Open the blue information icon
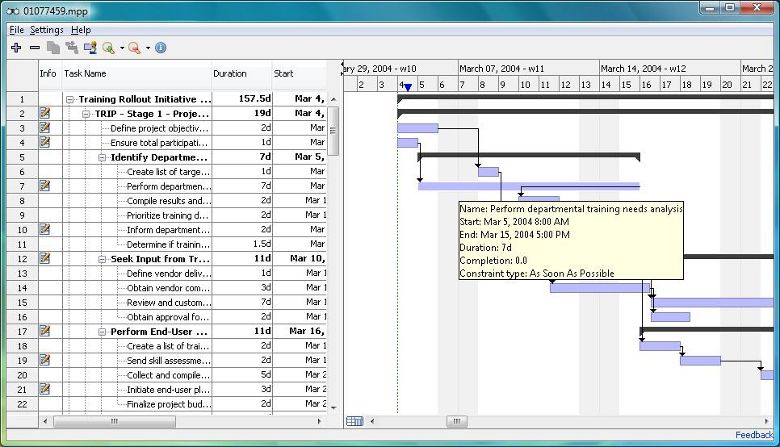This screenshot has width=780, height=447. [160, 47]
